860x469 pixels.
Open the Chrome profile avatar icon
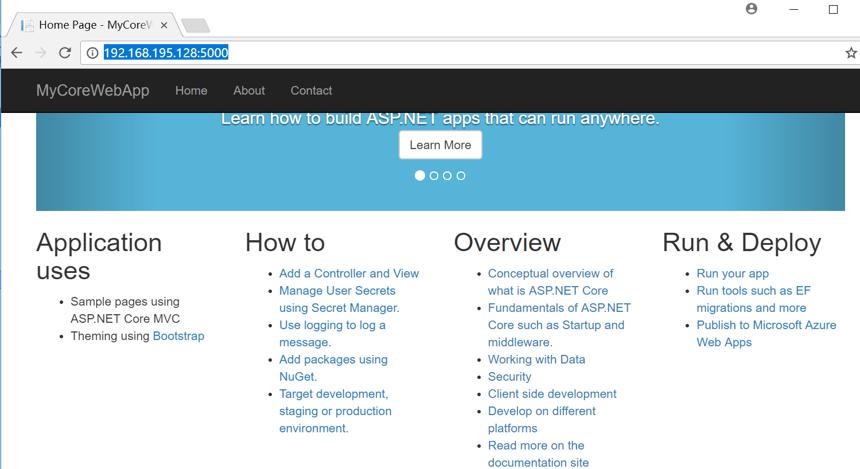pyautogui.click(x=751, y=9)
